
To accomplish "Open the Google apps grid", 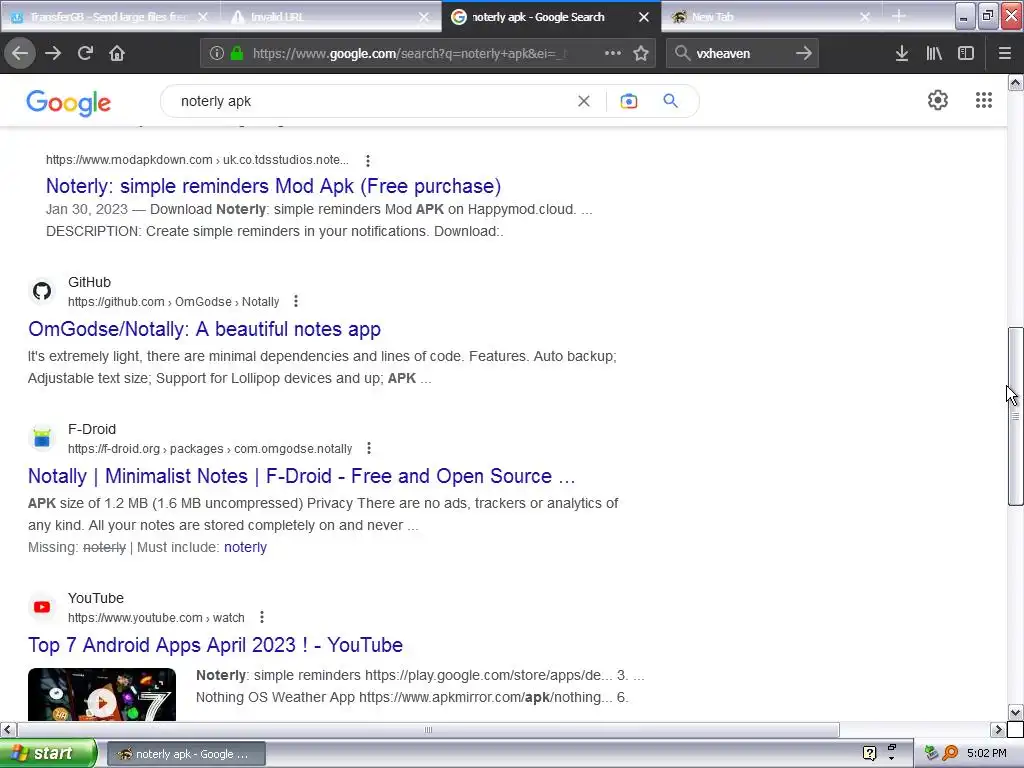I will coord(984,100).
